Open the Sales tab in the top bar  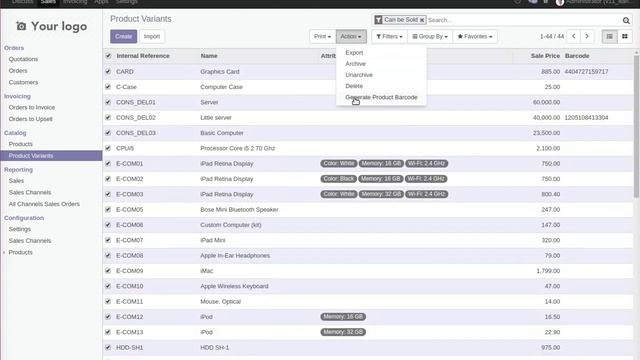pyautogui.click(x=48, y=2)
